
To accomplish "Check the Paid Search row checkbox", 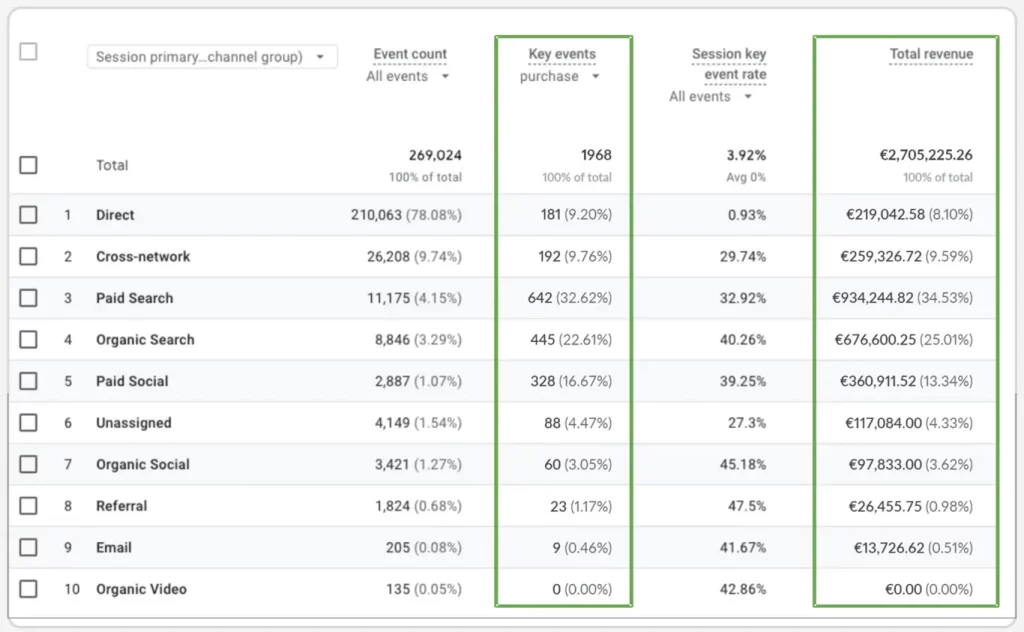I will tap(27, 298).
